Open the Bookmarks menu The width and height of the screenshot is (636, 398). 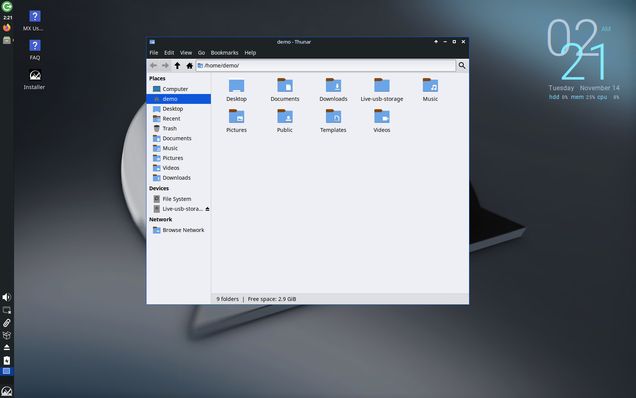pos(224,53)
